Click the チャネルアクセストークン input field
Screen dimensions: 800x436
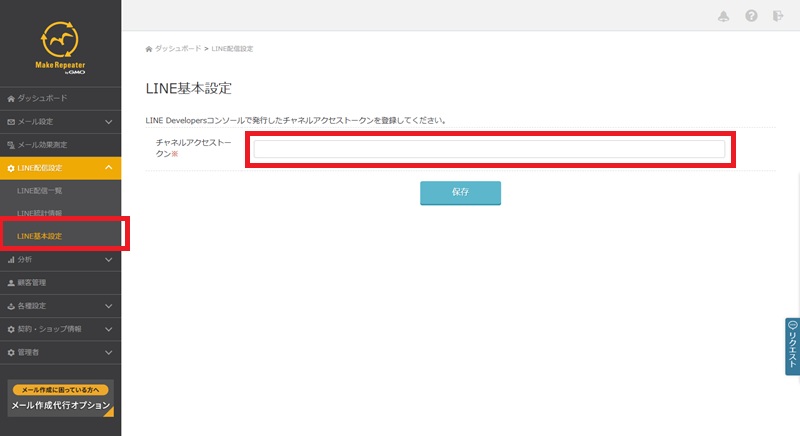(489, 149)
